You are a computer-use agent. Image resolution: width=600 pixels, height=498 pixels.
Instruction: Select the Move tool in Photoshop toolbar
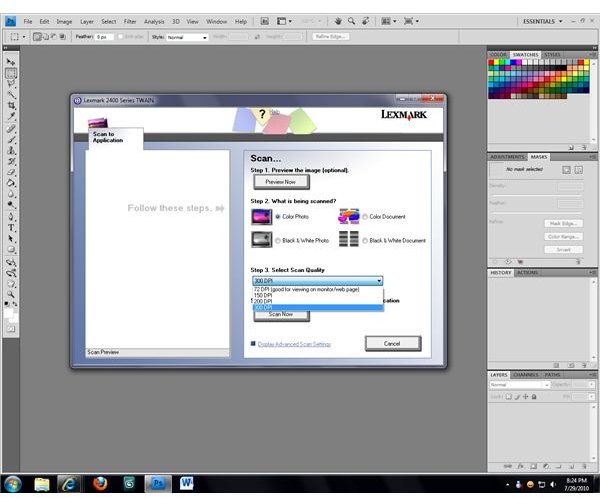tap(11, 62)
